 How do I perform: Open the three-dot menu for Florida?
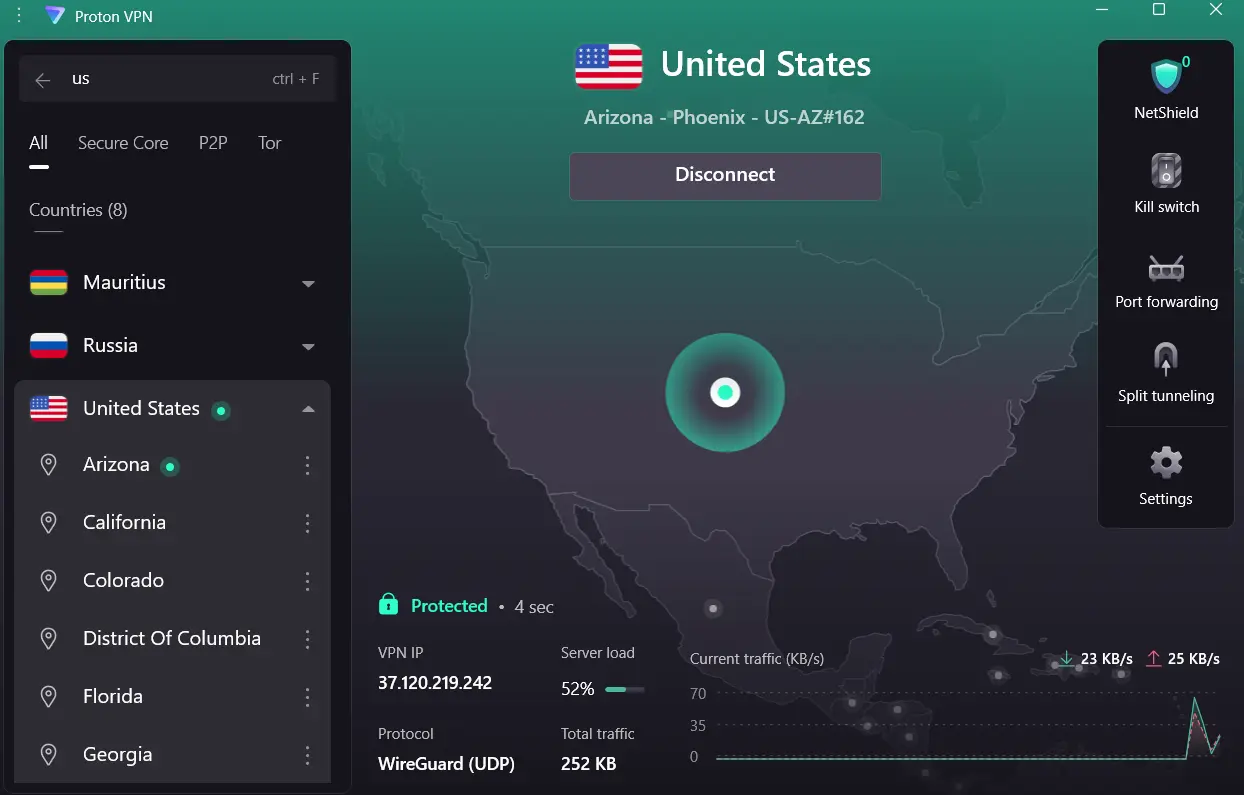[x=307, y=697]
